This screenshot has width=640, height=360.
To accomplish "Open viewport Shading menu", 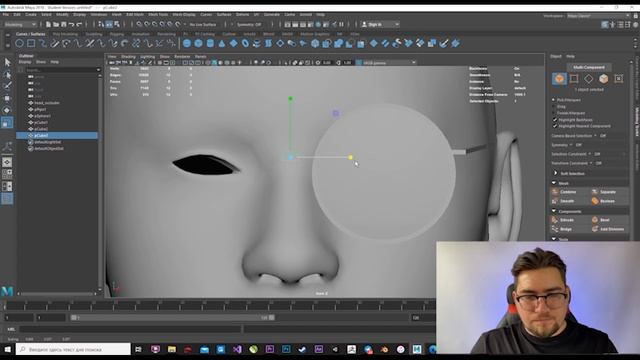I will point(128,57).
